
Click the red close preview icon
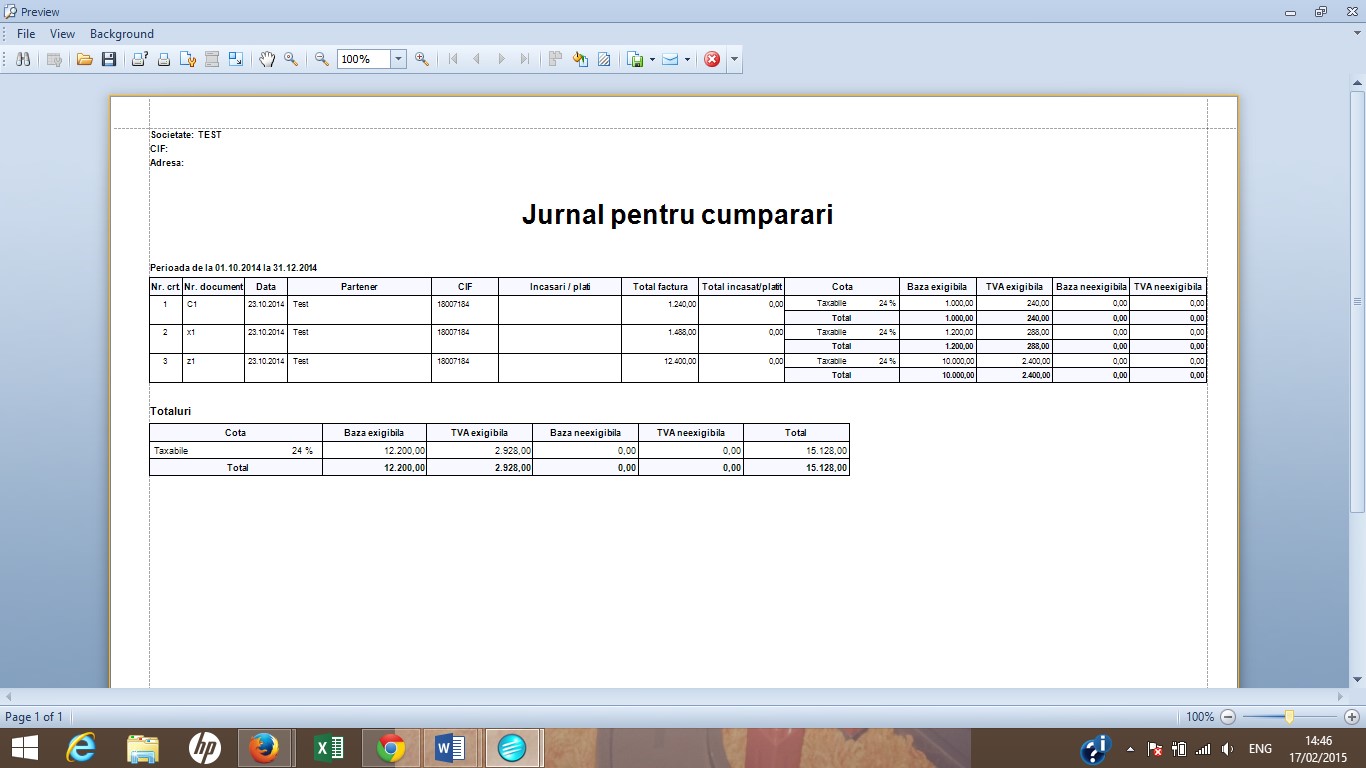[712, 59]
